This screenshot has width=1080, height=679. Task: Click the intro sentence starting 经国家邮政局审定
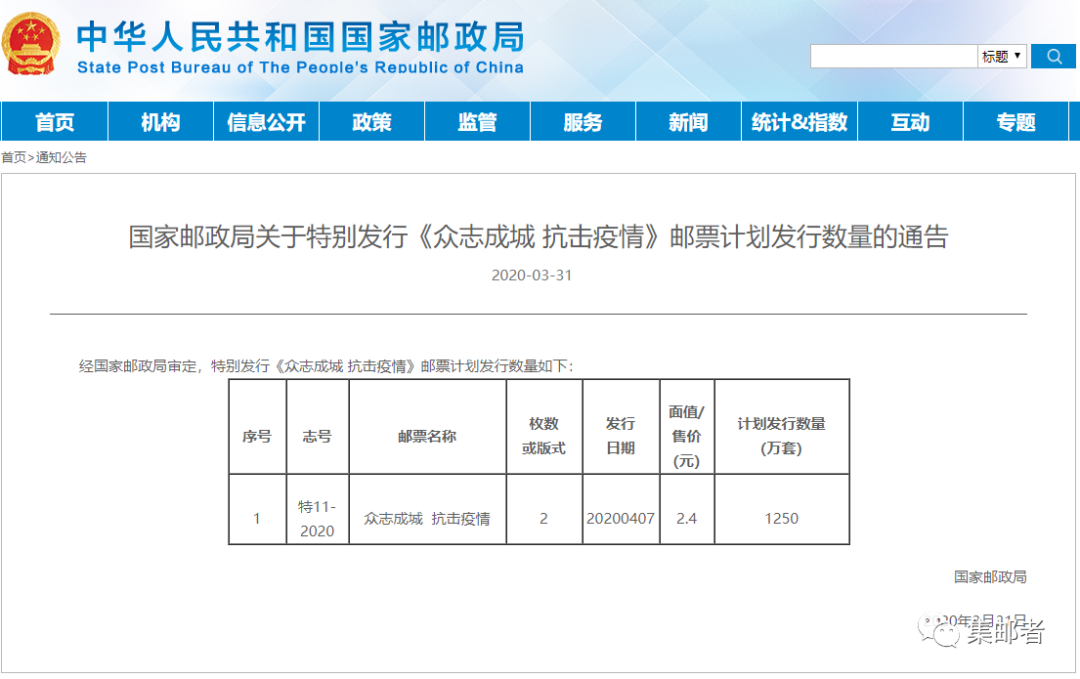click(x=326, y=366)
